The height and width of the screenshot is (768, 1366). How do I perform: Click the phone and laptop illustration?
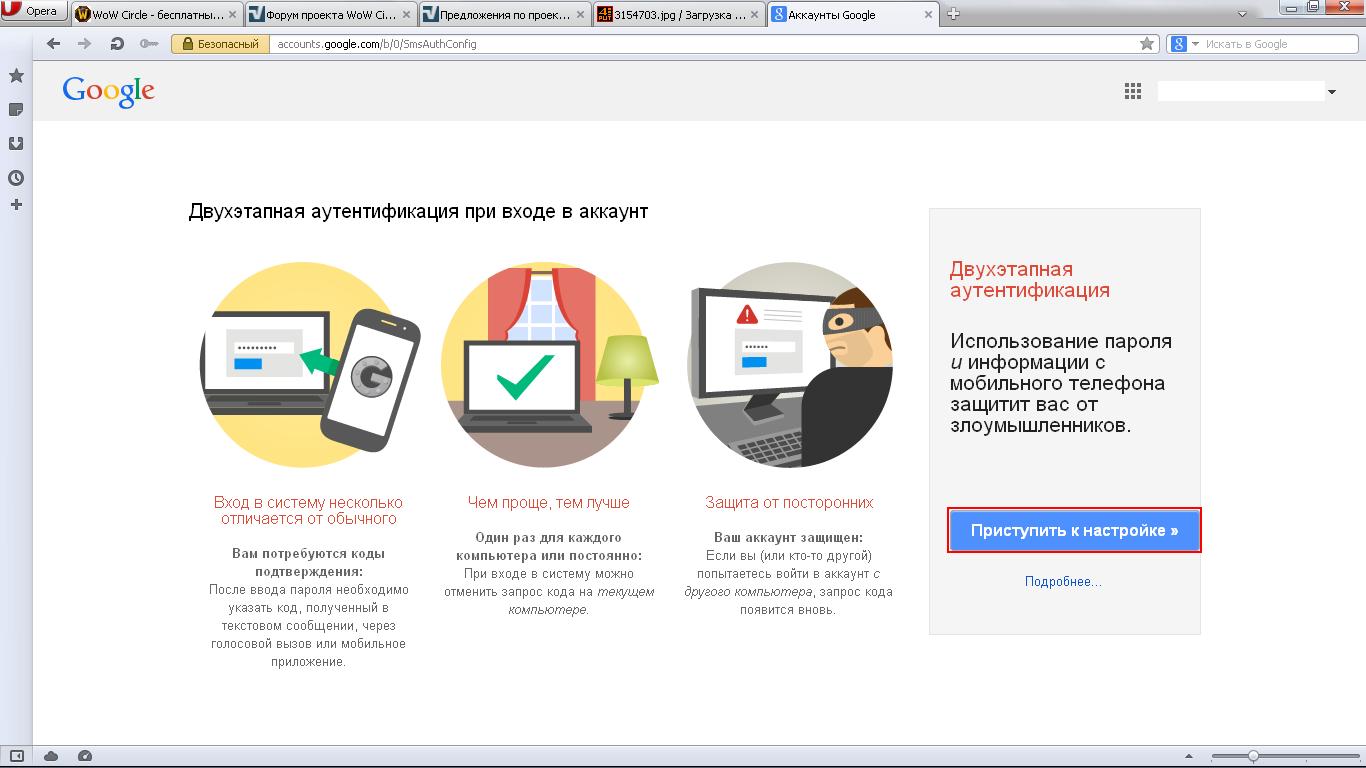tap(310, 365)
